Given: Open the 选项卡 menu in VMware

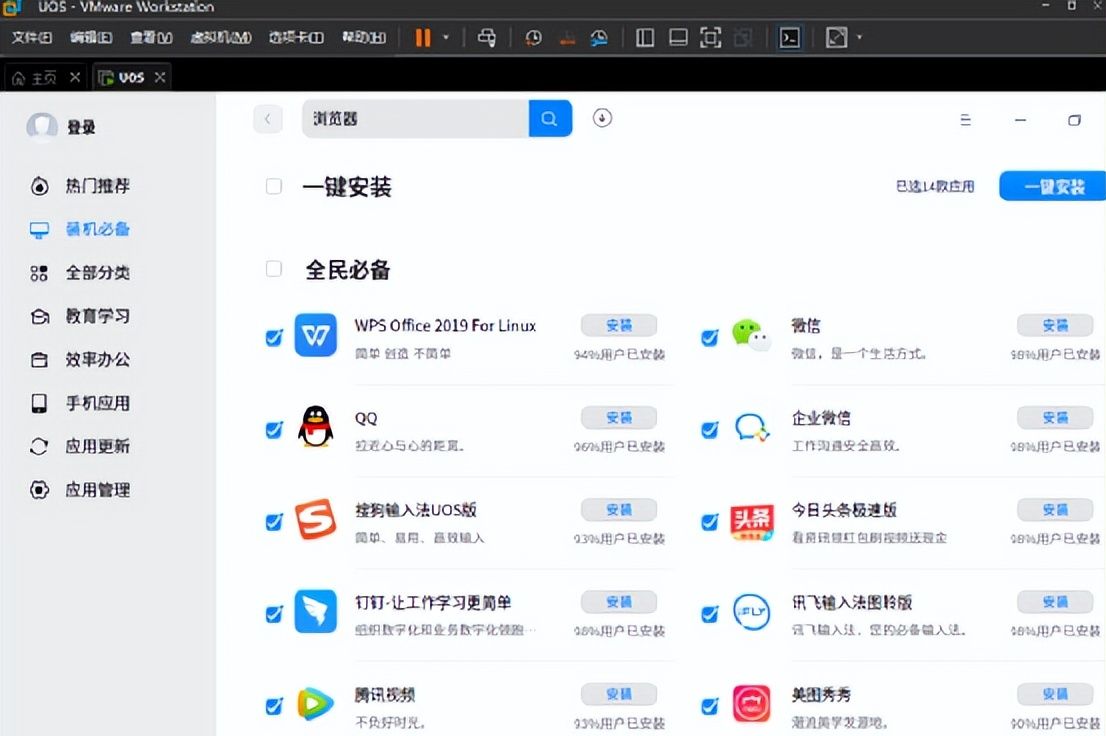Looking at the screenshot, I should [296, 37].
